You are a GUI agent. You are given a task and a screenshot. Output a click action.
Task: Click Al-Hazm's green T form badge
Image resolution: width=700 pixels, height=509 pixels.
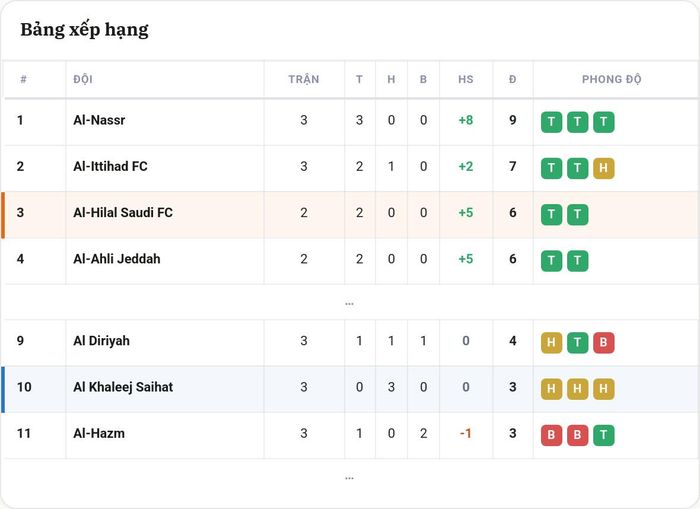[x=604, y=435]
